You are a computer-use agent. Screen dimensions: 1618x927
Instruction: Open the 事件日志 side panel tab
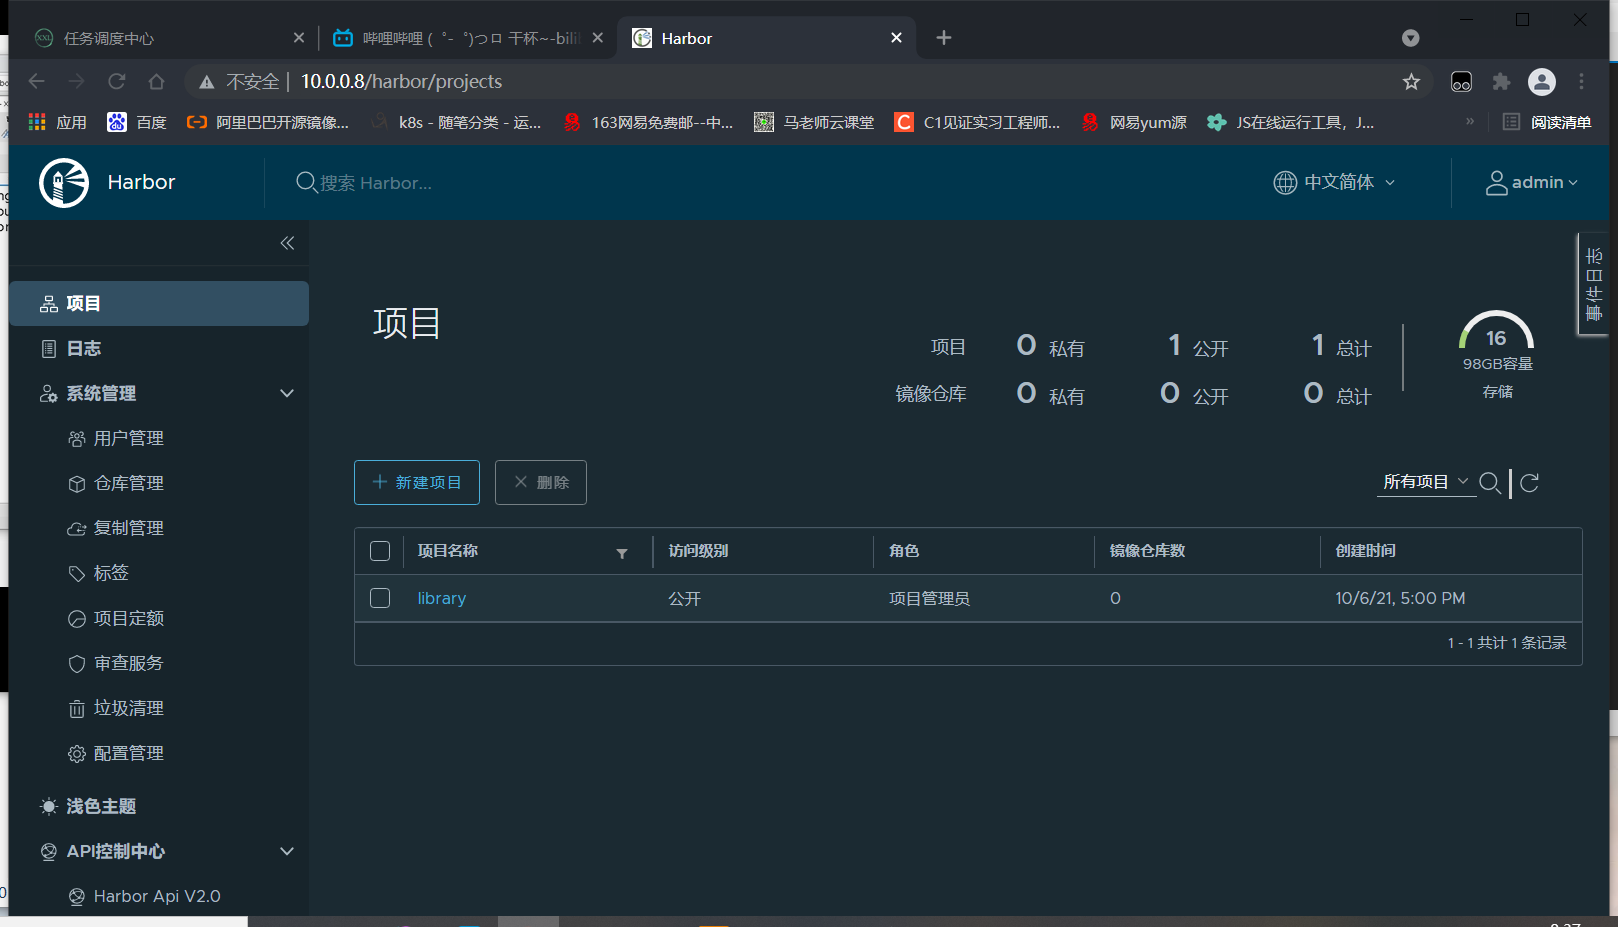click(1594, 285)
